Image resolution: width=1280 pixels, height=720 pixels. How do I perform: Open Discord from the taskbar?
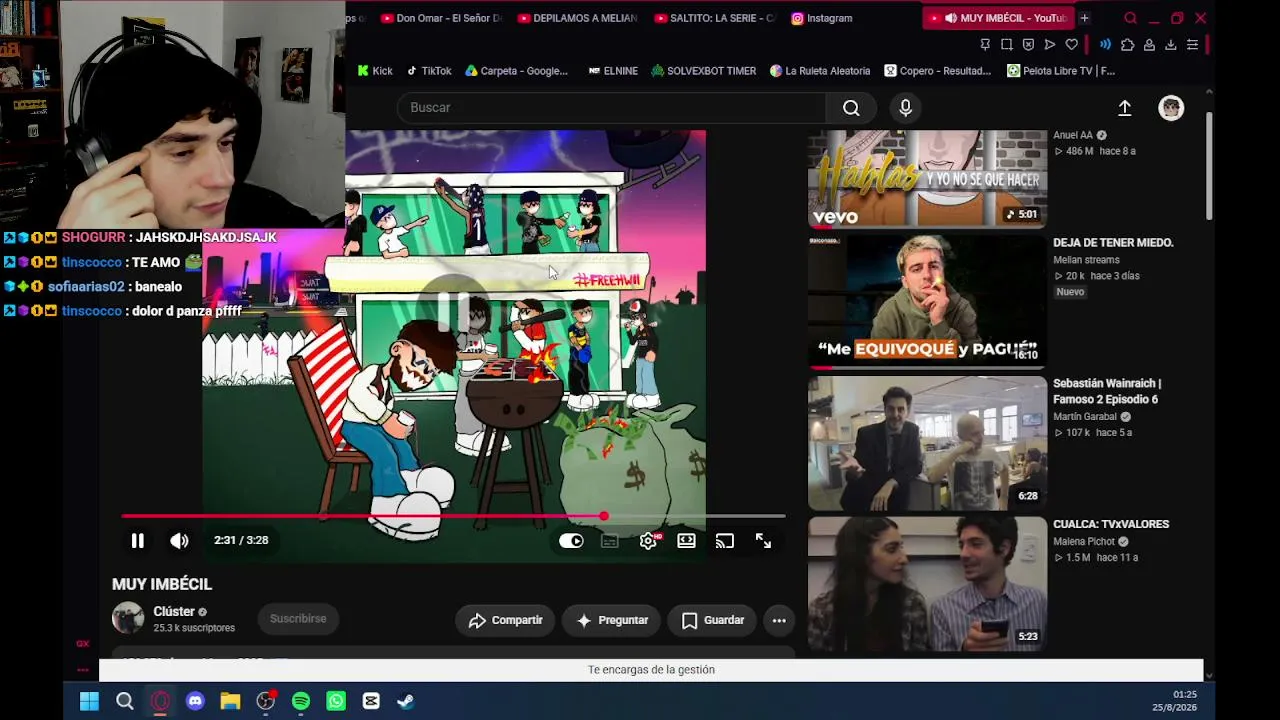195,701
